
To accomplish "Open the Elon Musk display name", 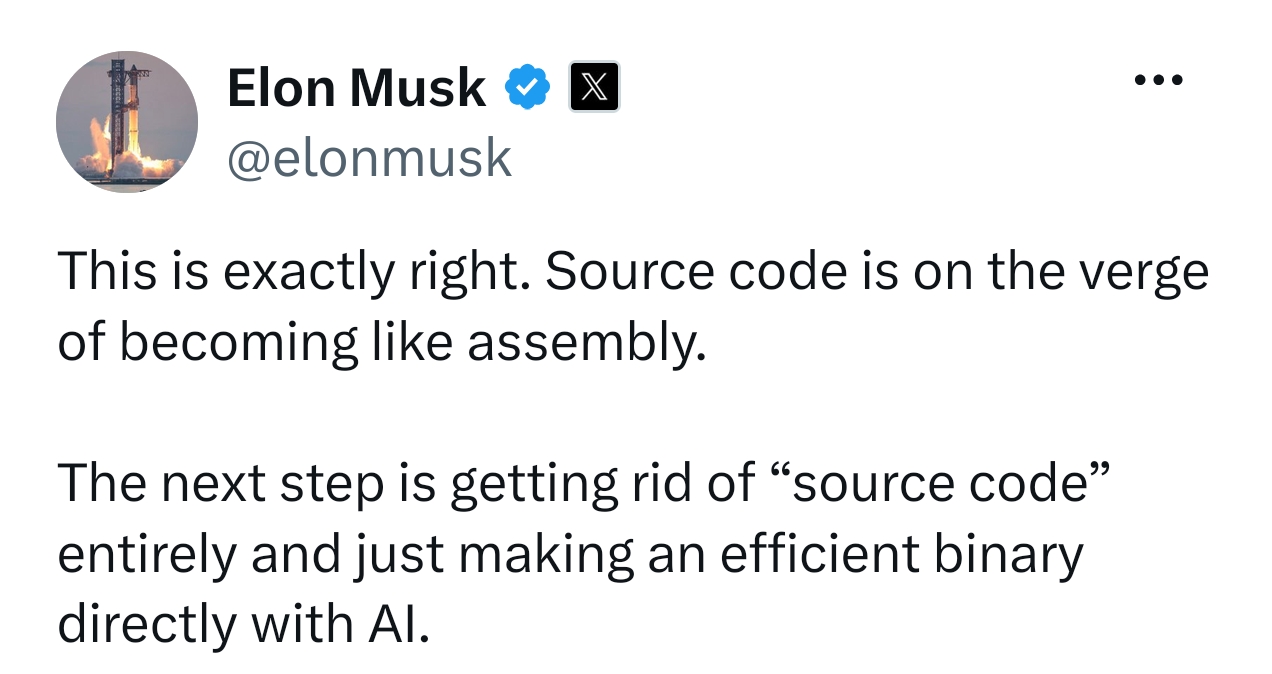I will click(357, 88).
